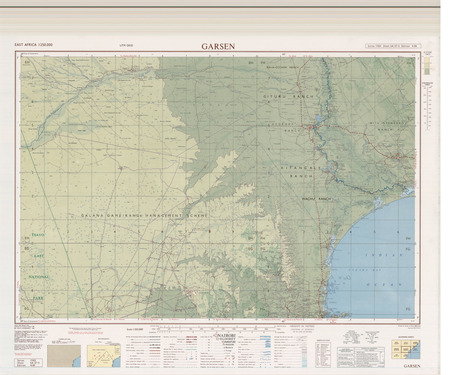Click the PARK label at lower left
450x375 pixels.
click(38, 298)
